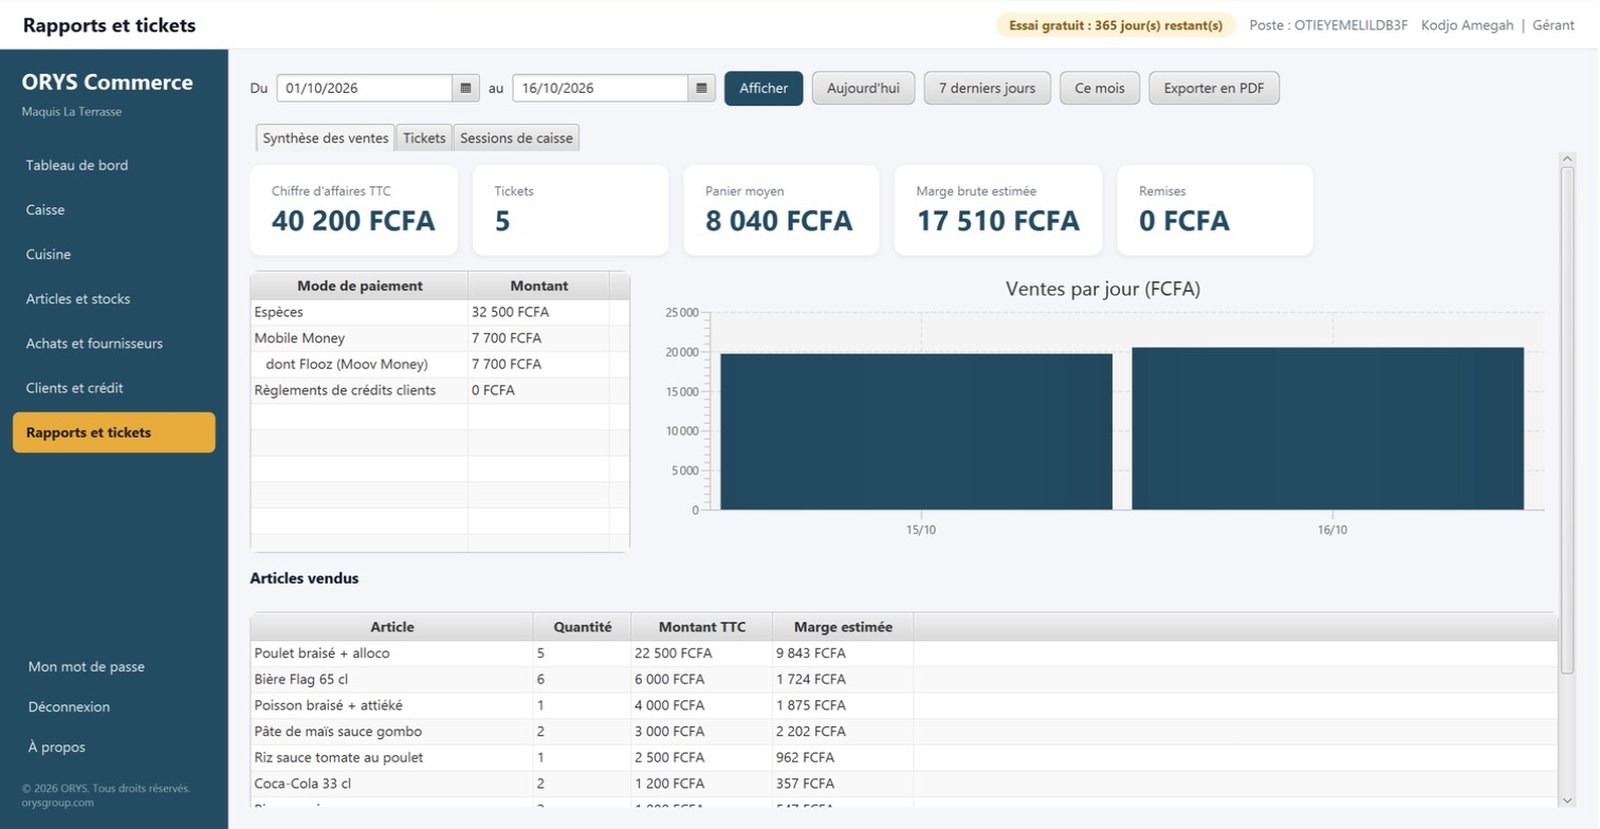1600x829 pixels.
Task: Open the Sessions de caisse tab
Action: click(x=516, y=138)
